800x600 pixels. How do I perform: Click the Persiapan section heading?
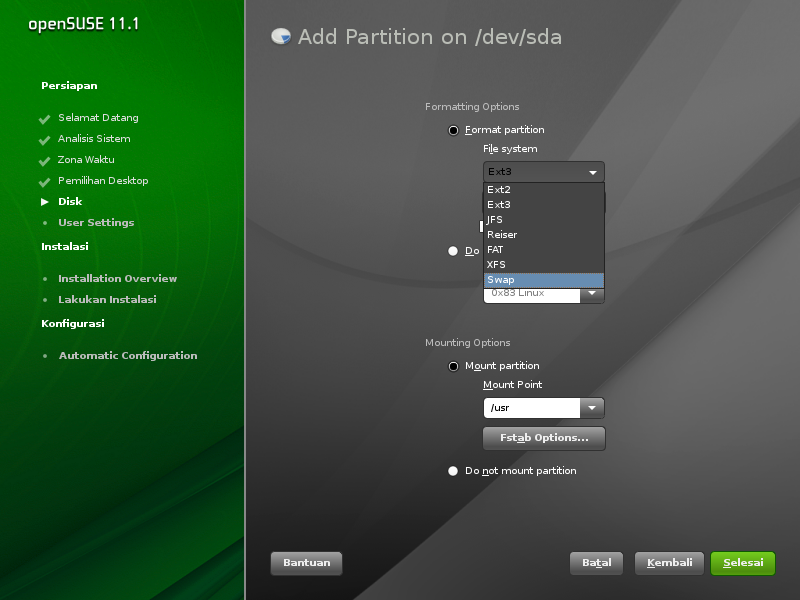pos(69,86)
